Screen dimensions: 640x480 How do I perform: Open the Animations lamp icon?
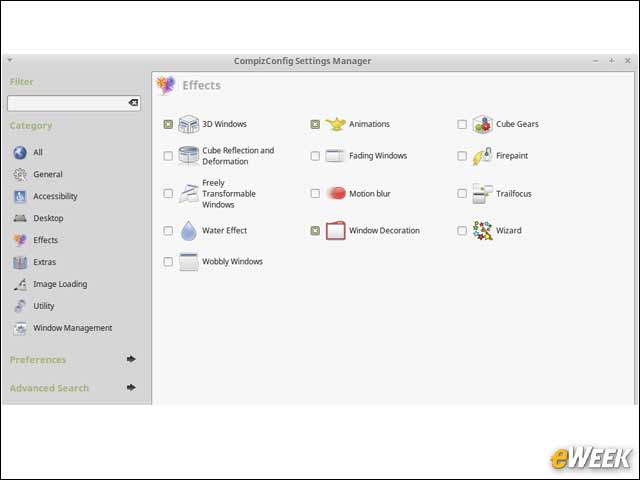(336, 124)
